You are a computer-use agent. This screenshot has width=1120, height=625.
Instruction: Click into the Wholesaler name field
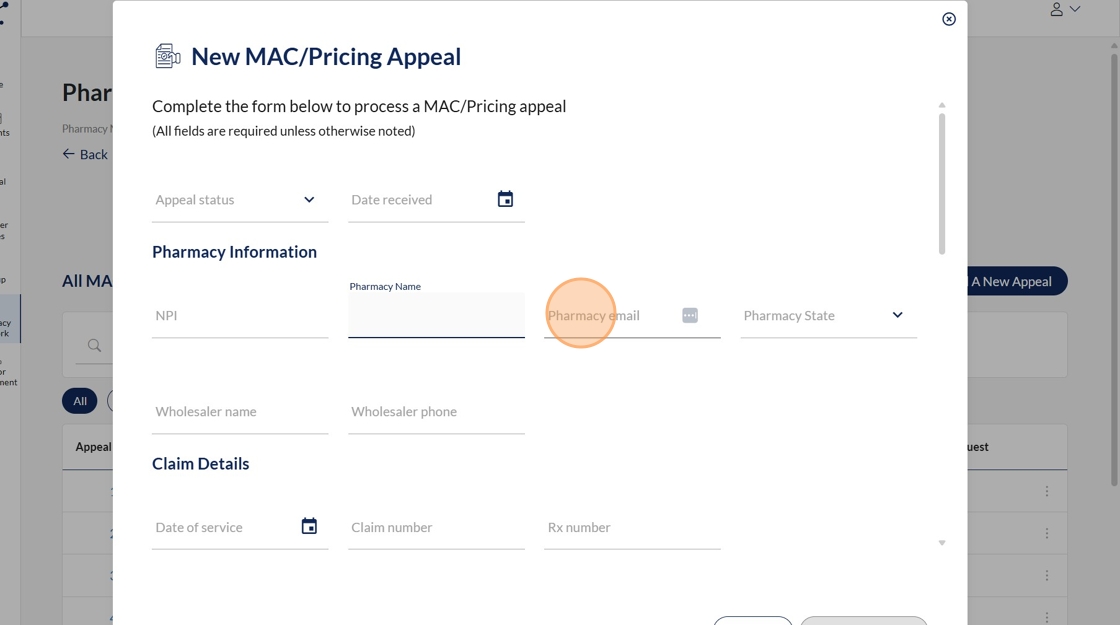[x=239, y=412]
